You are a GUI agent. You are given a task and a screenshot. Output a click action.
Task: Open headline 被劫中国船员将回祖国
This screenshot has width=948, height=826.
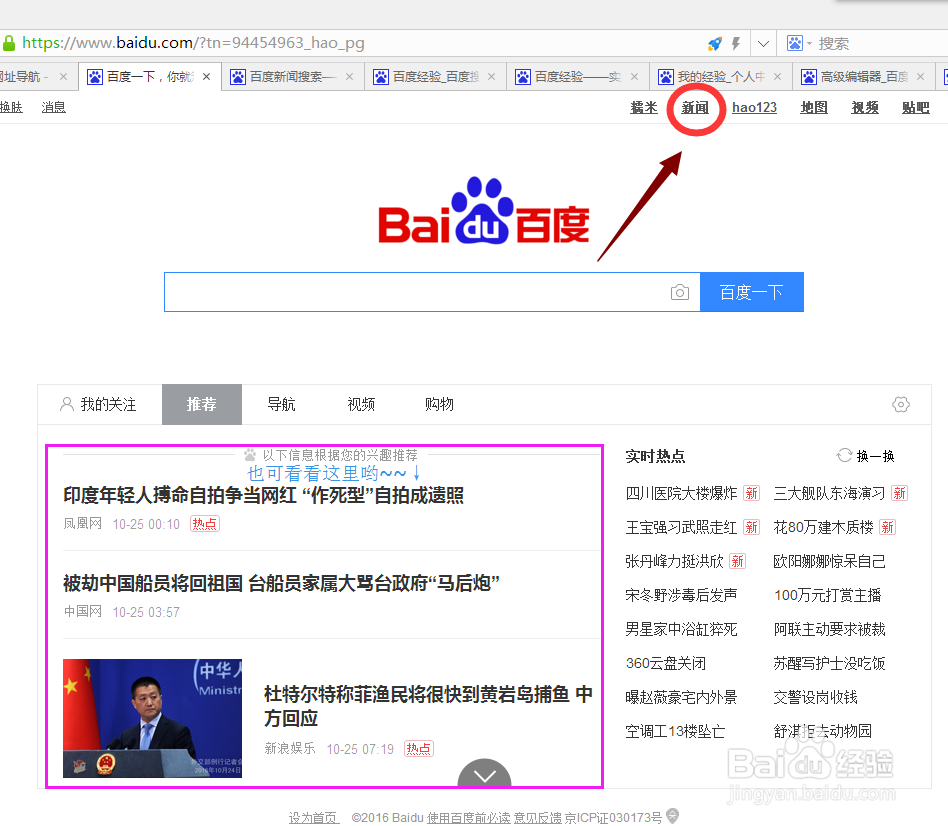coord(281,584)
